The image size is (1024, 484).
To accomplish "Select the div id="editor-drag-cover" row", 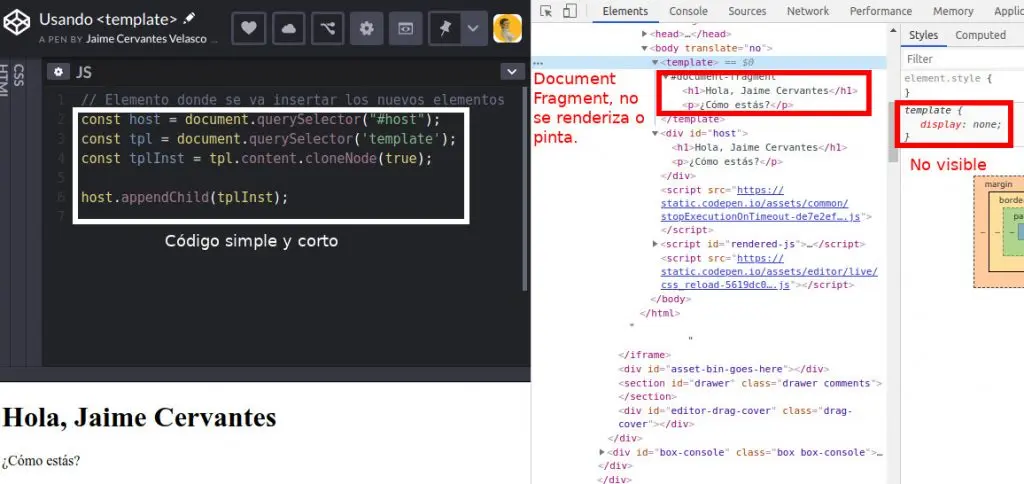I will click(x=735, y=417).
